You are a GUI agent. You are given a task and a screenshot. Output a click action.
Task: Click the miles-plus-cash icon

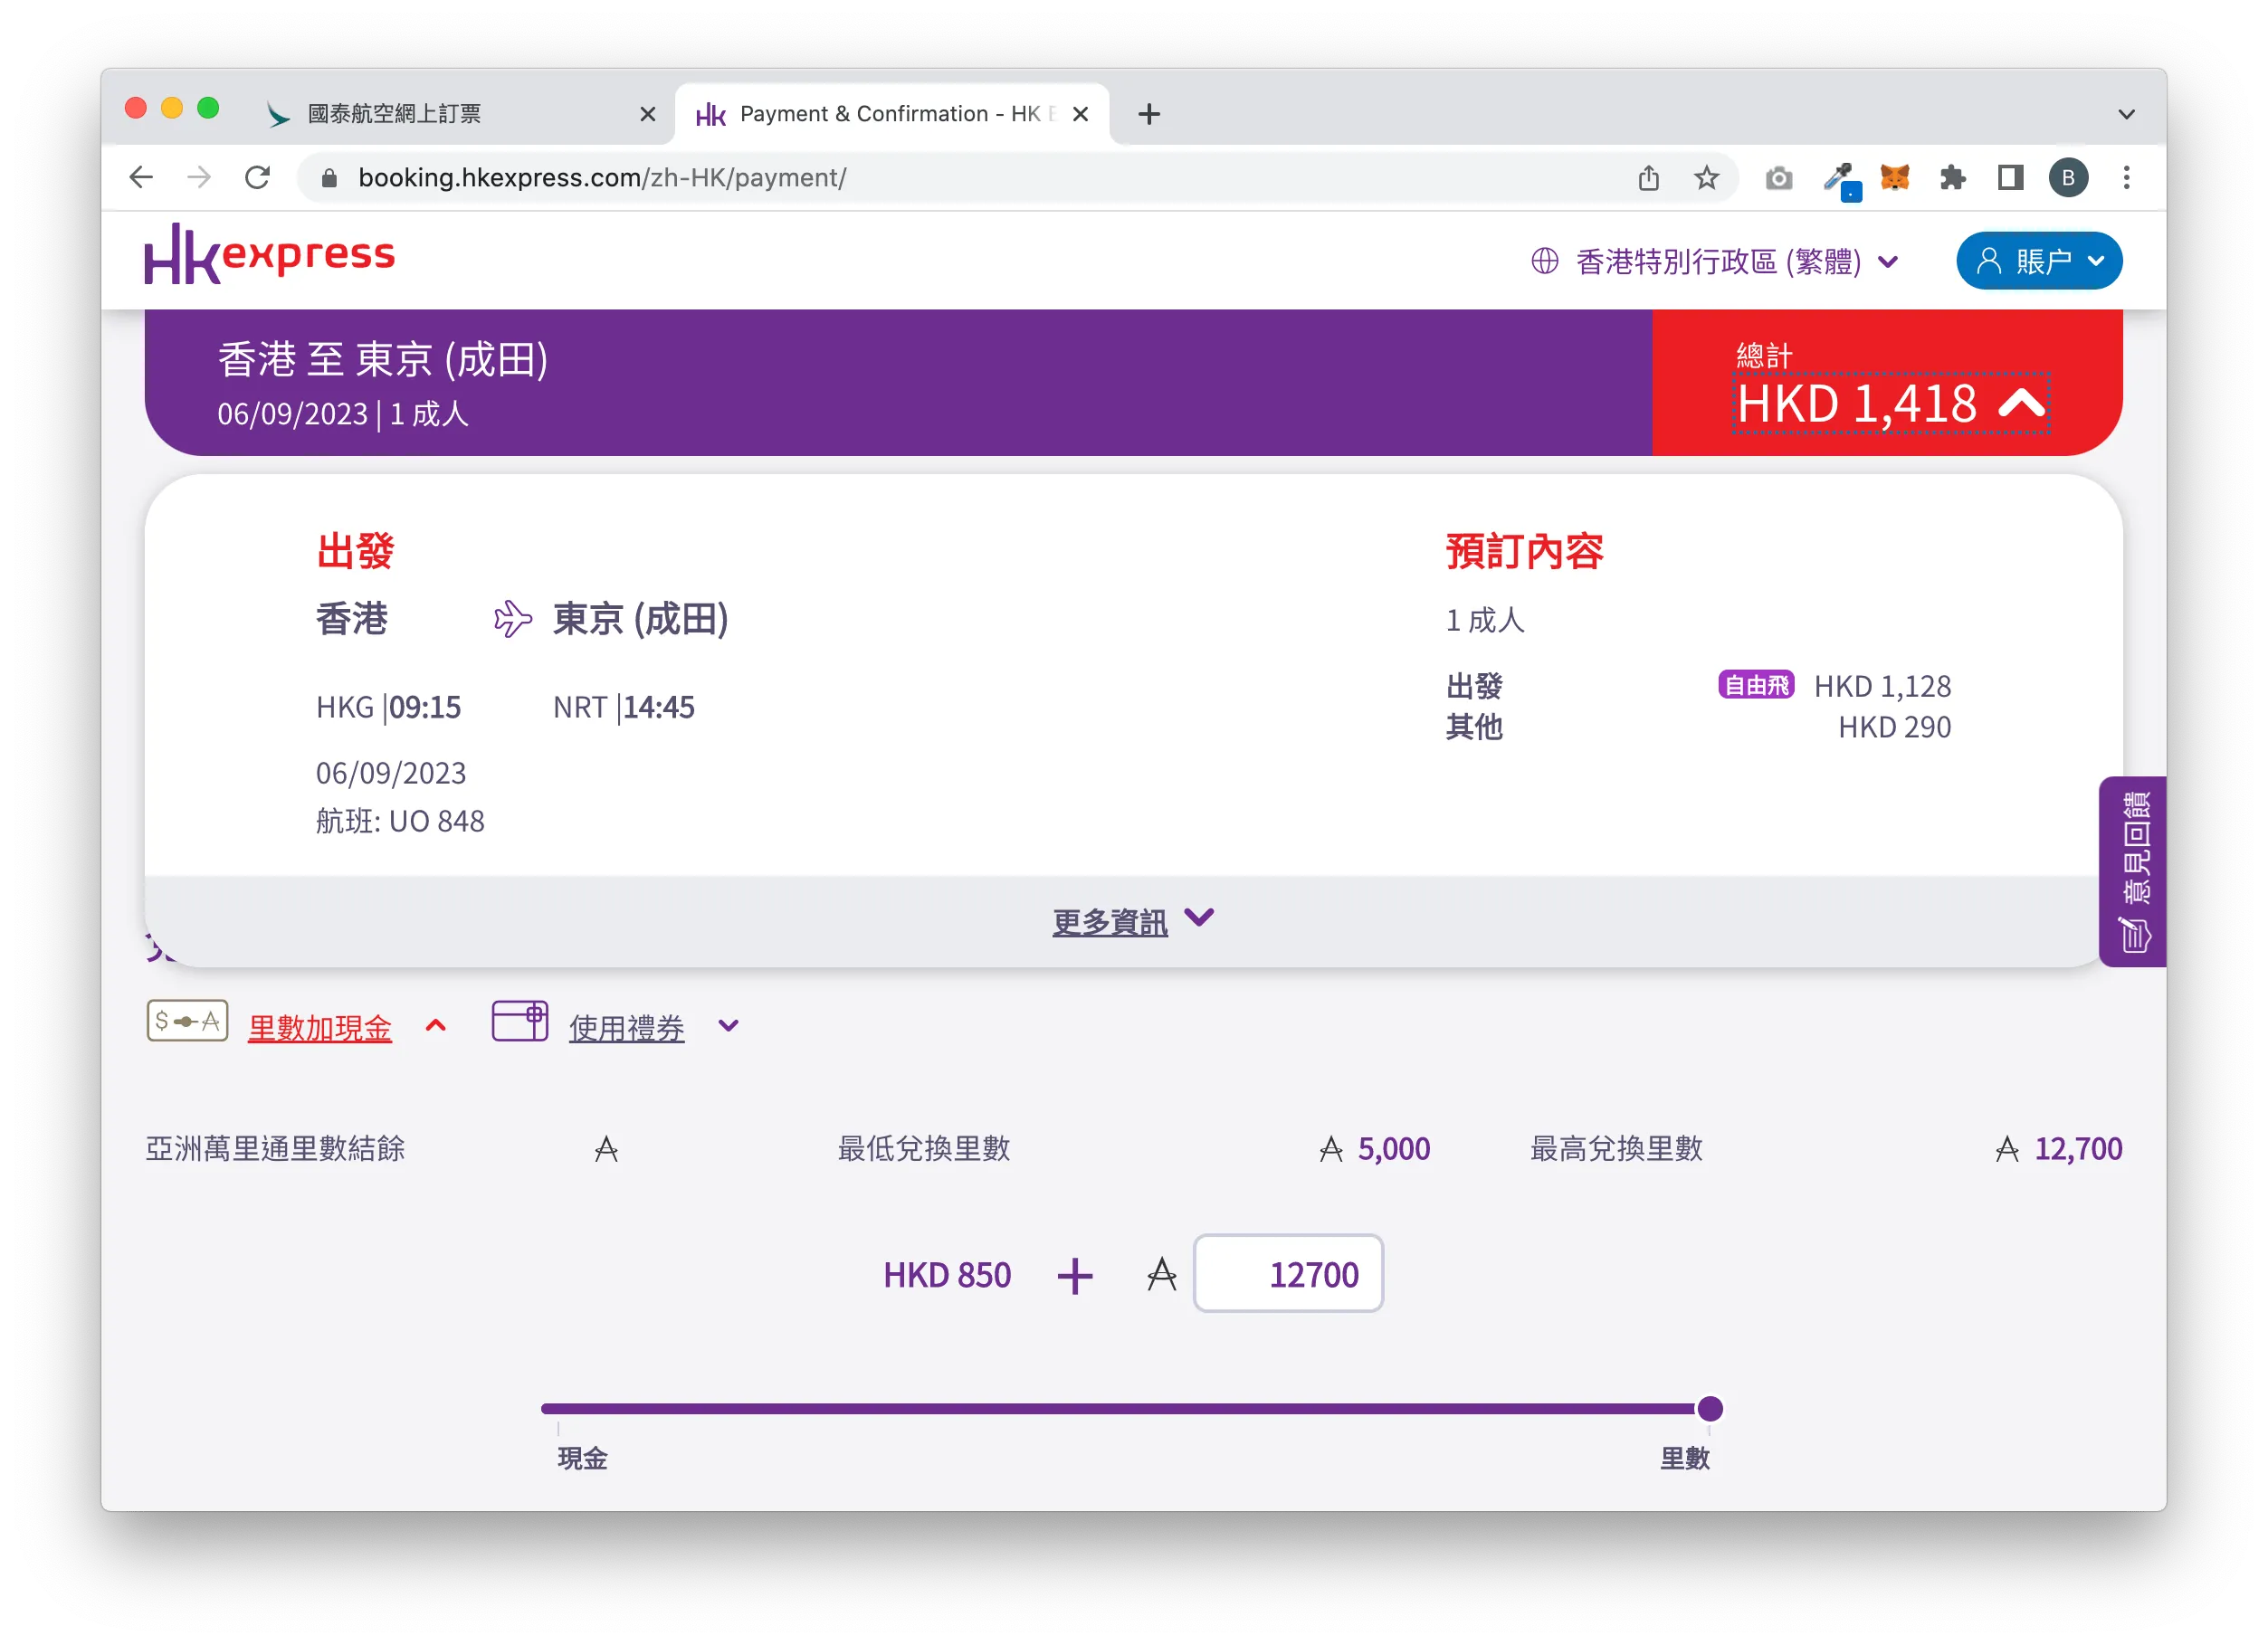coord(188,1021)
